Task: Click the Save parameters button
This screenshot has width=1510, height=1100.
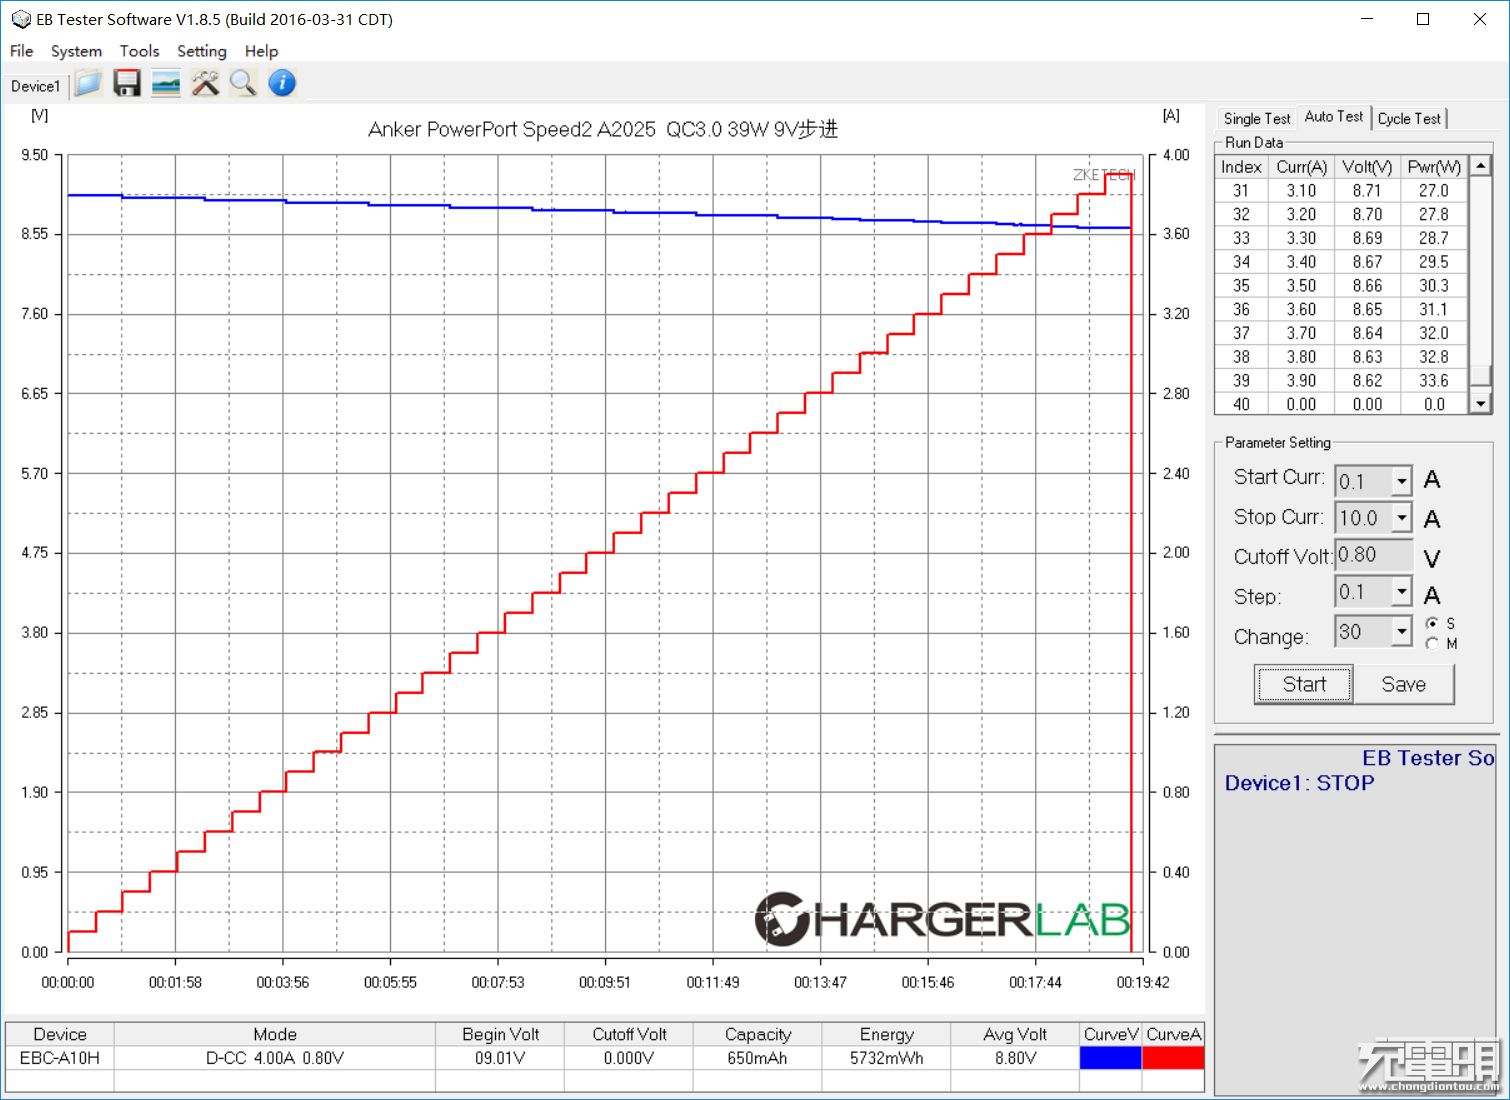Action: coord(1403,684)
